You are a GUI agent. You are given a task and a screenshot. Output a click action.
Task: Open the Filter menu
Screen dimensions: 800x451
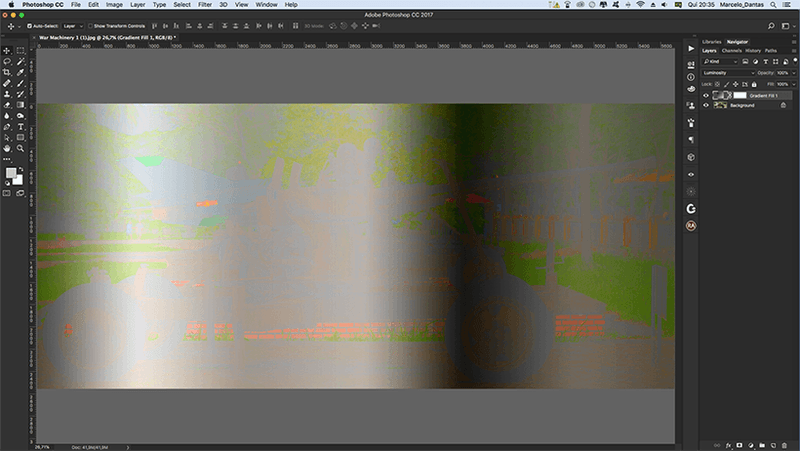pyautogui.click(x=205, y=5)
